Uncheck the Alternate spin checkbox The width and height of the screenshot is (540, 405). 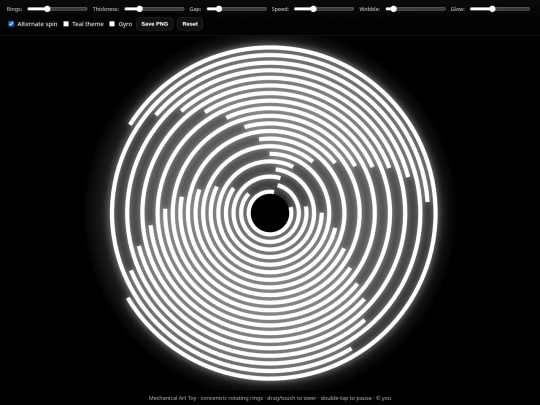(x=11, y=24)
